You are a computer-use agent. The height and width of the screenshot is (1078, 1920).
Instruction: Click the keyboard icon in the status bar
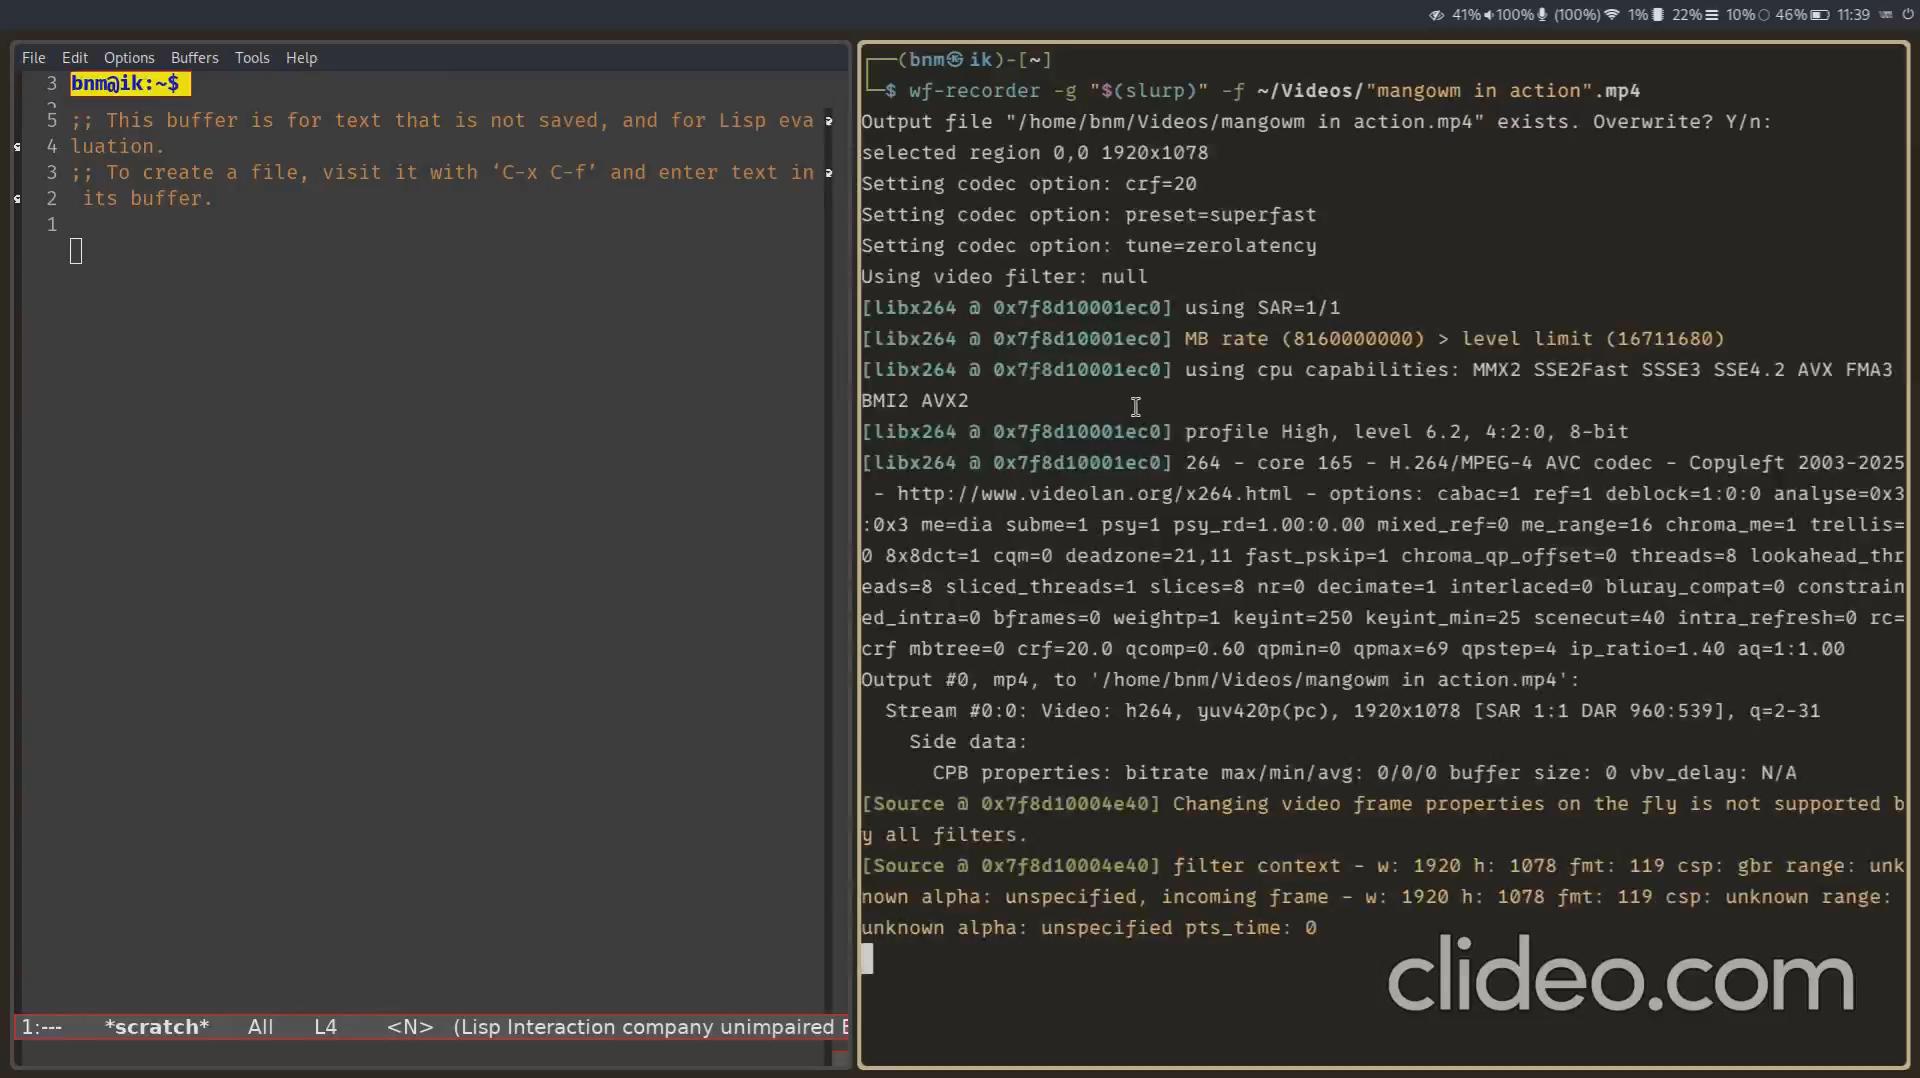pyautogui.click(x=1885, y=15)
